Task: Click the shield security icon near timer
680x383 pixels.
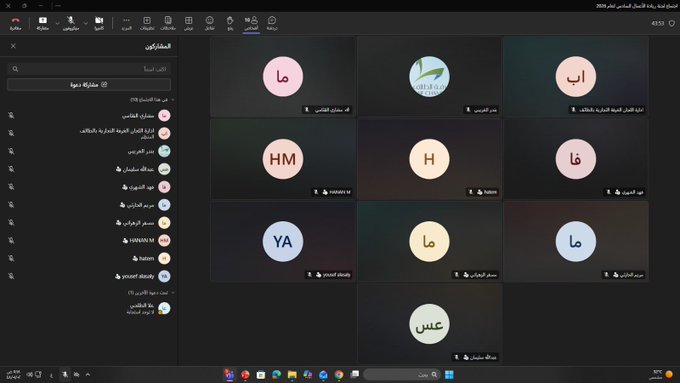Action: tap(671, 23)
